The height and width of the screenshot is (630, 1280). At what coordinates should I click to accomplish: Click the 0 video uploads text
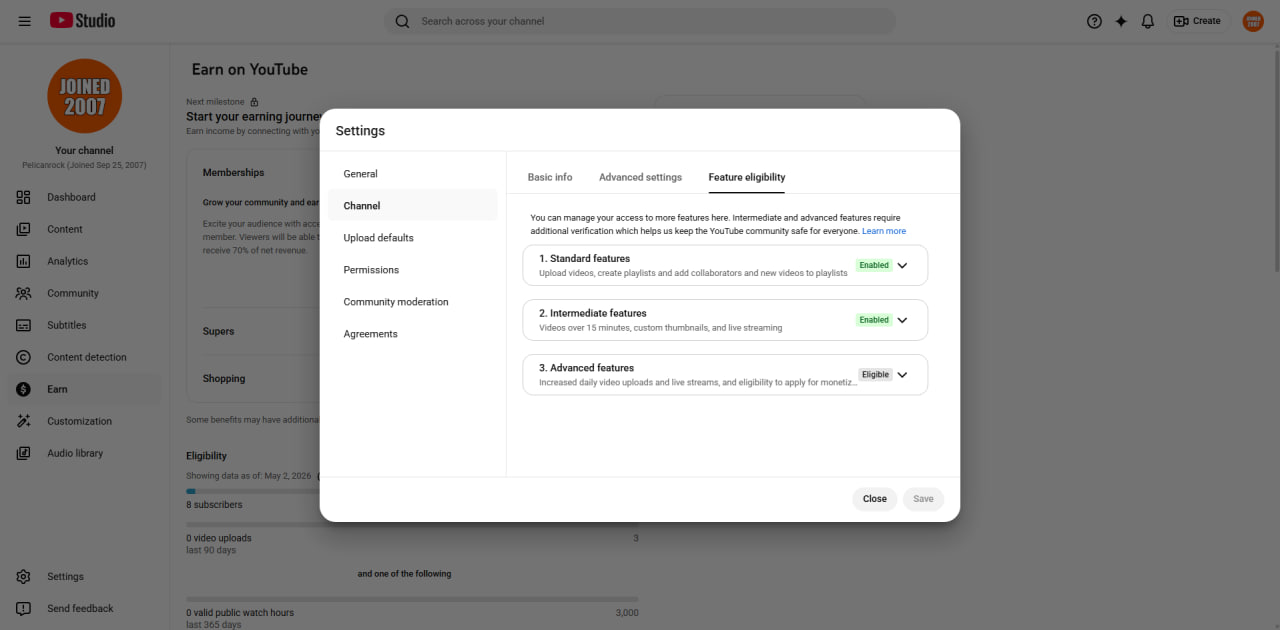[x=219, y=538]
